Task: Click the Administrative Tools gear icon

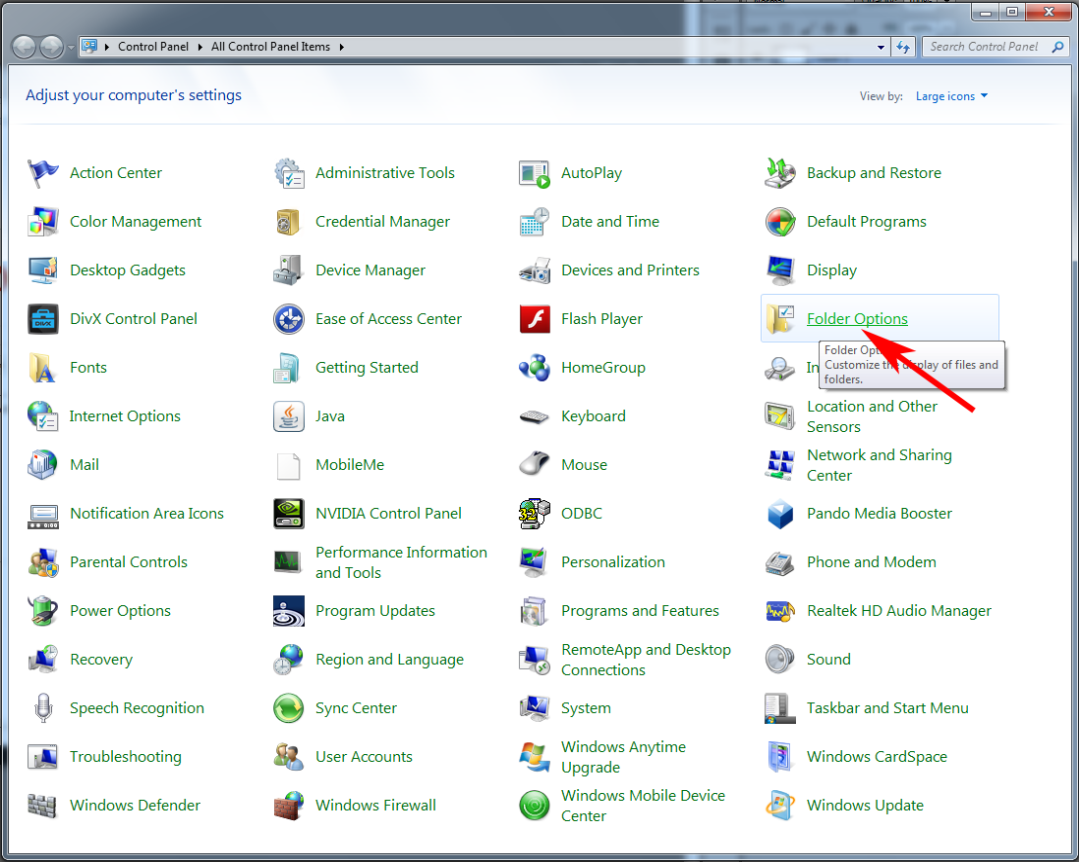Action: coord(288,173)
